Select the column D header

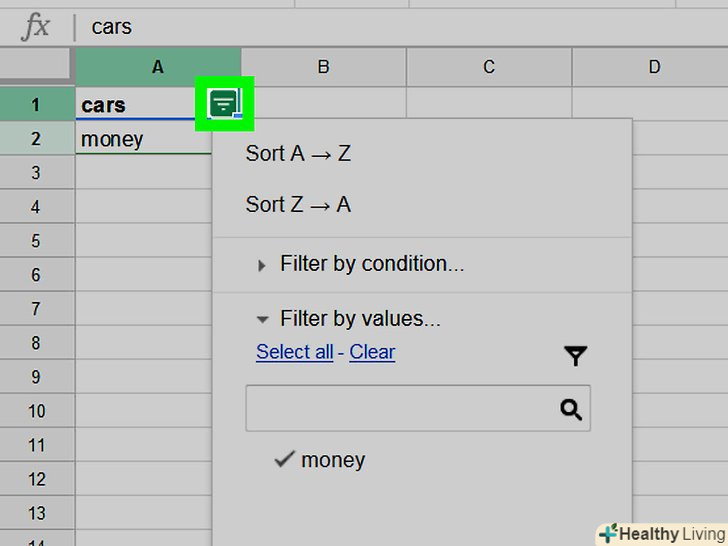click(654, 67)
